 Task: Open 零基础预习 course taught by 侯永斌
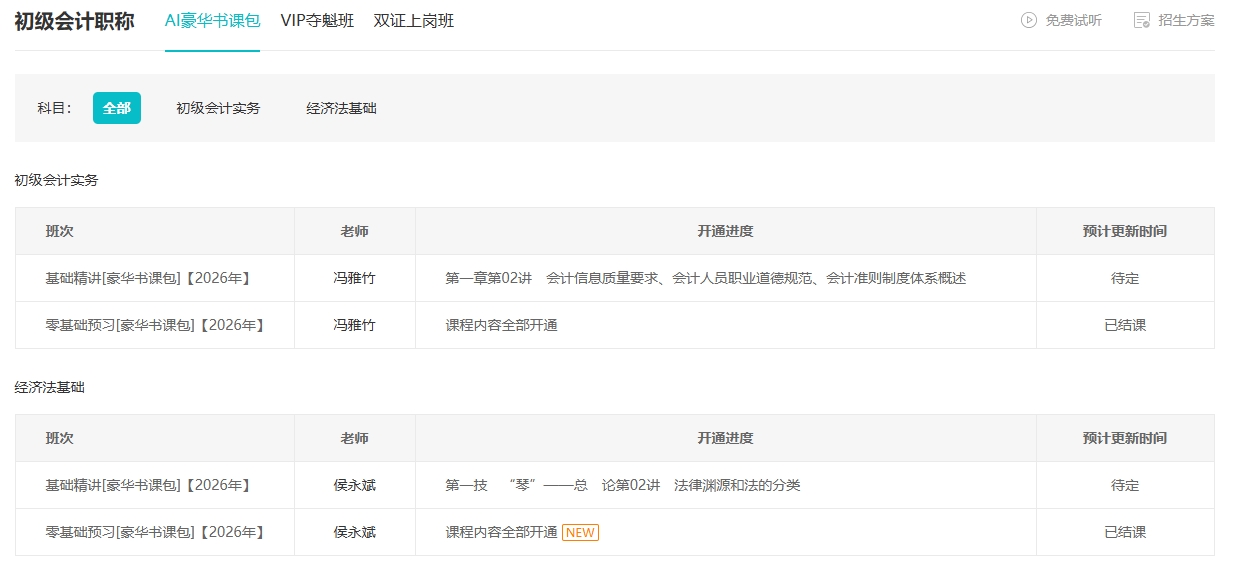click(155, 532)
